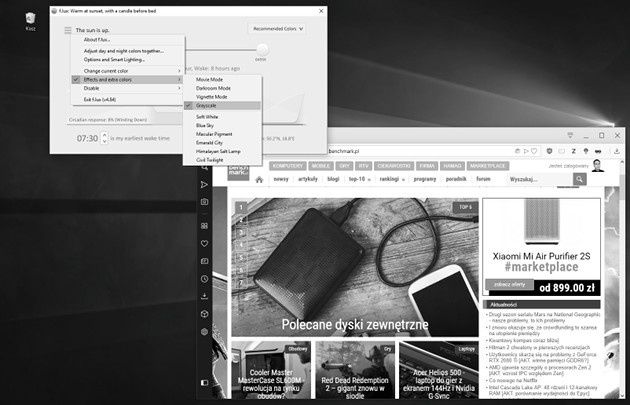Screen dimensions: 630x405
Task: Increase wake time with up arrow
Action: tap(104, 135)
